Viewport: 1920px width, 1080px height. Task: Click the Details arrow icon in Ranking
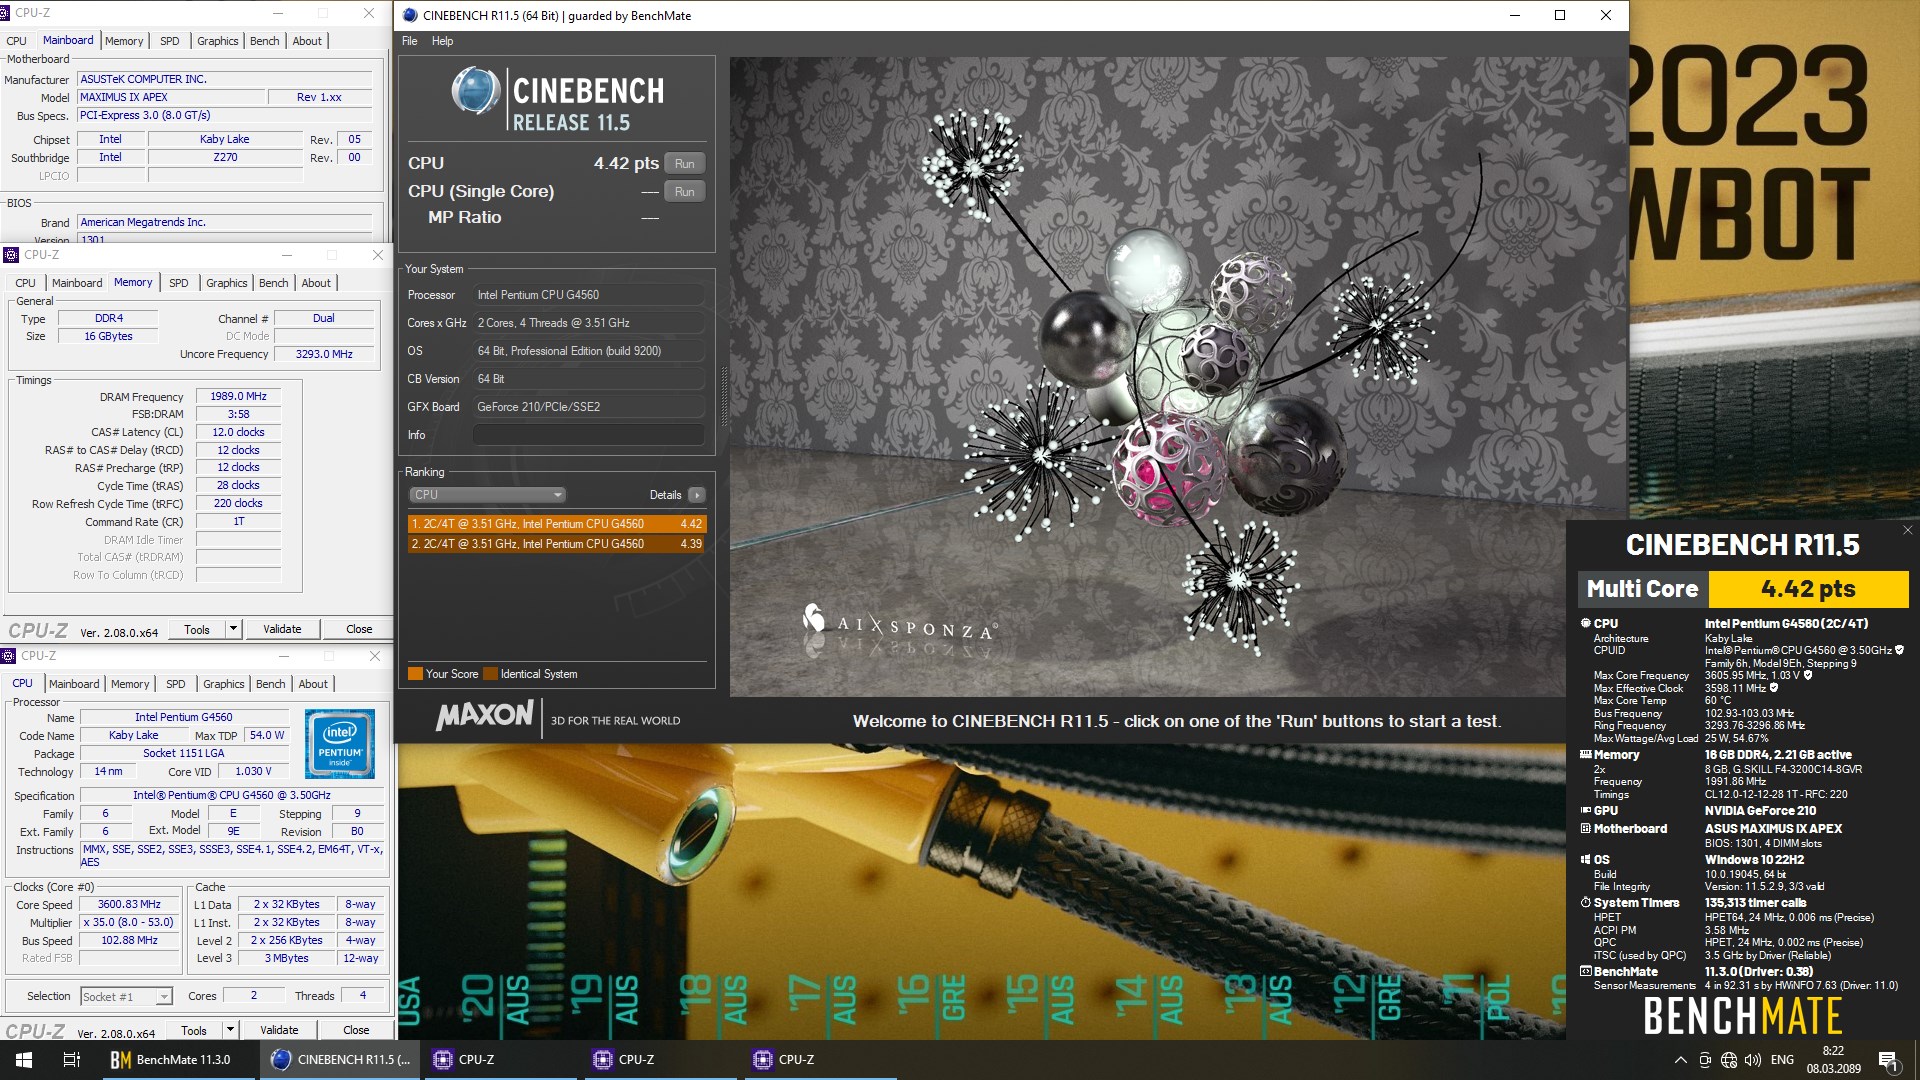pos(697,495)
